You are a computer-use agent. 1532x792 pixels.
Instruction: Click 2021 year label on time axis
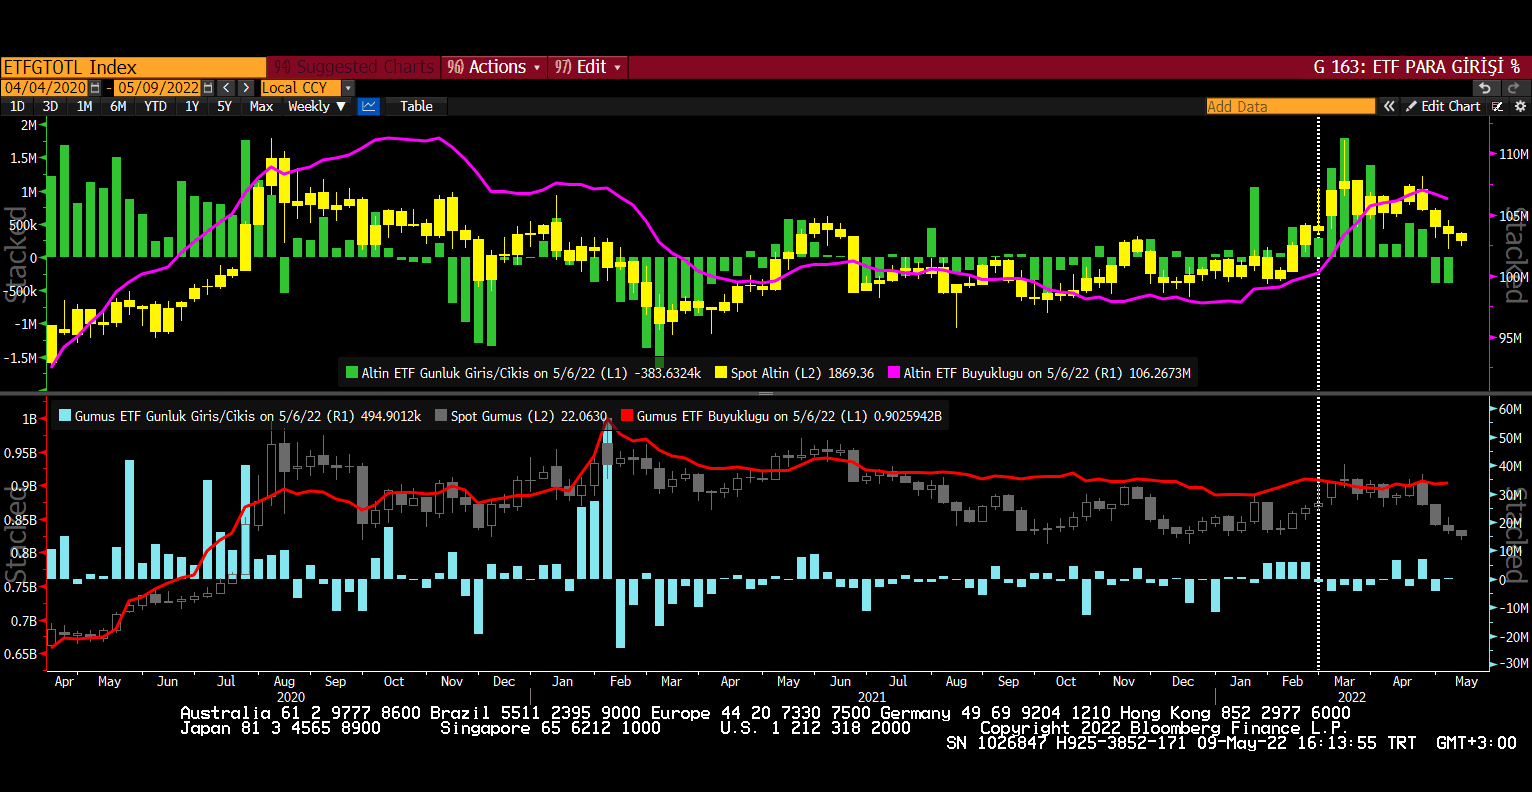coord(871,697)
